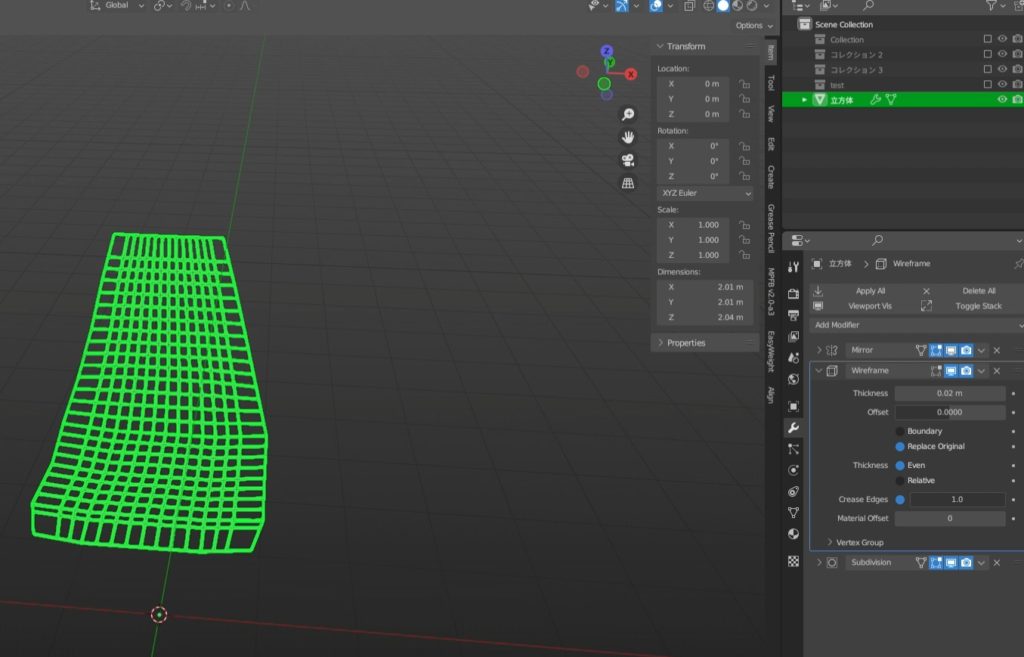Enable the Boundary option
Image resolution: width=1024 pixels, height=657 pixels.
(x=900, y=431)
